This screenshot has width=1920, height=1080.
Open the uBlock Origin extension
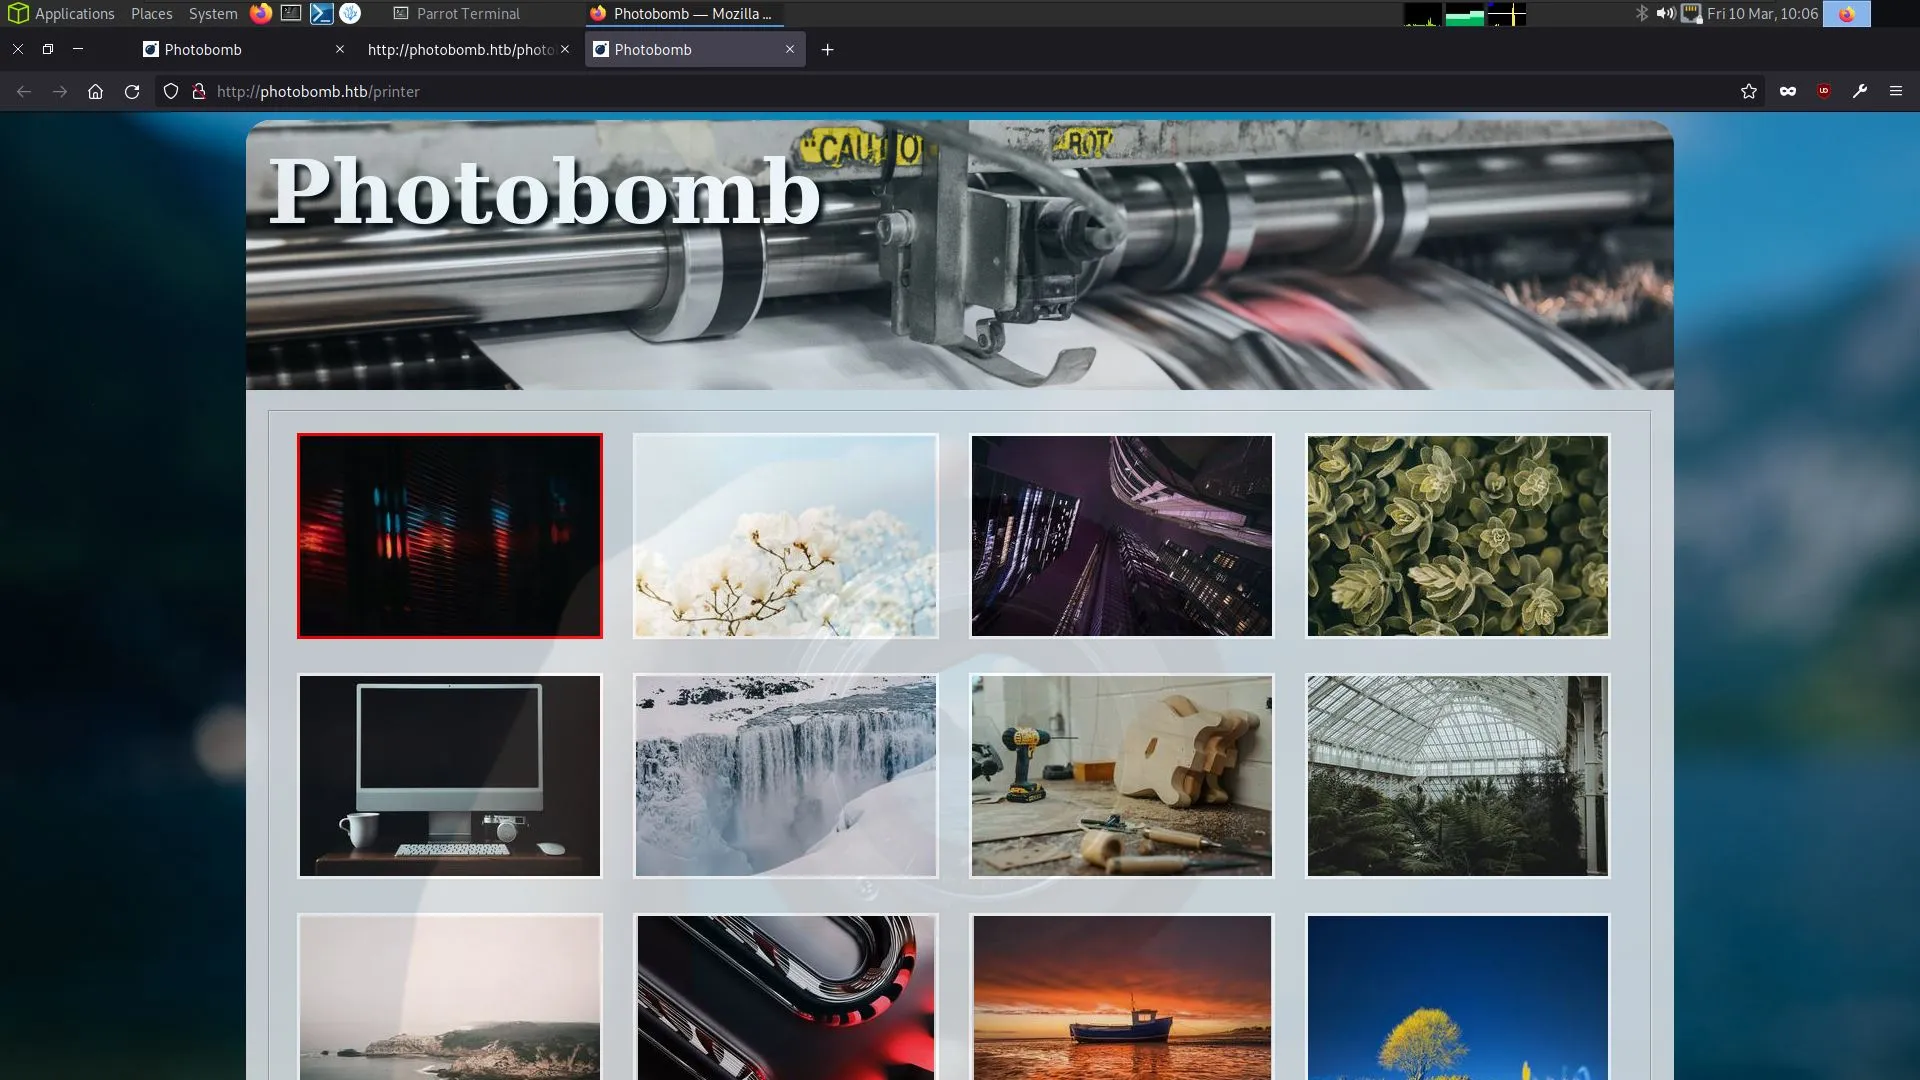click(x=1824, y=91)
